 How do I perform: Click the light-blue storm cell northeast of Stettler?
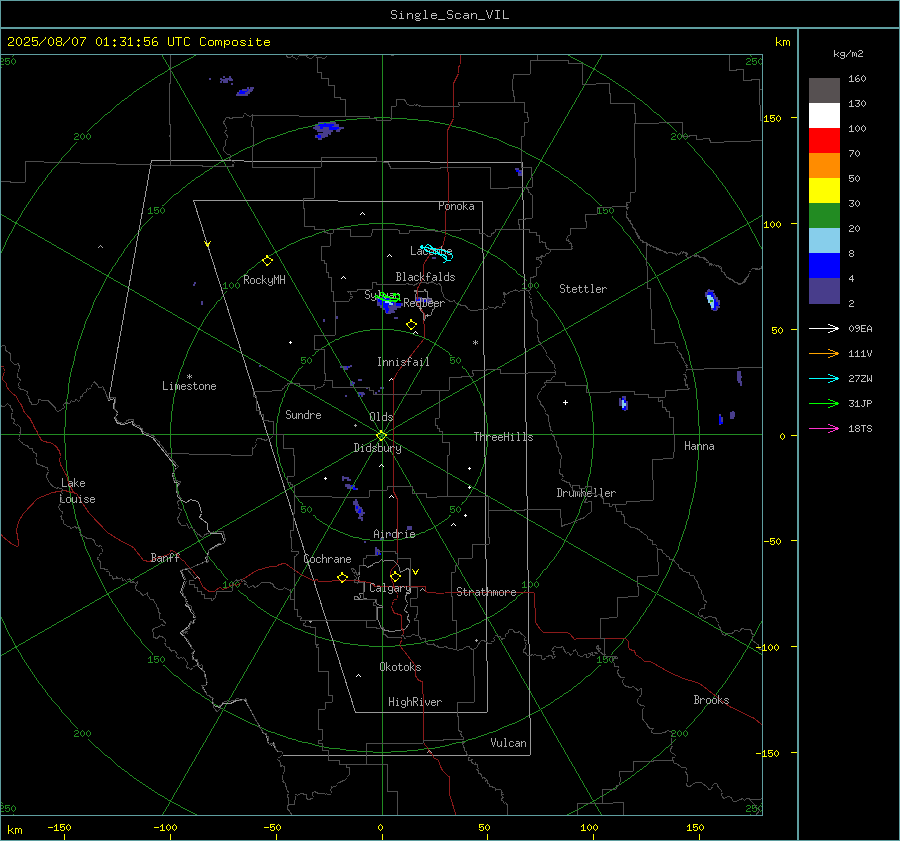(712, 300)
